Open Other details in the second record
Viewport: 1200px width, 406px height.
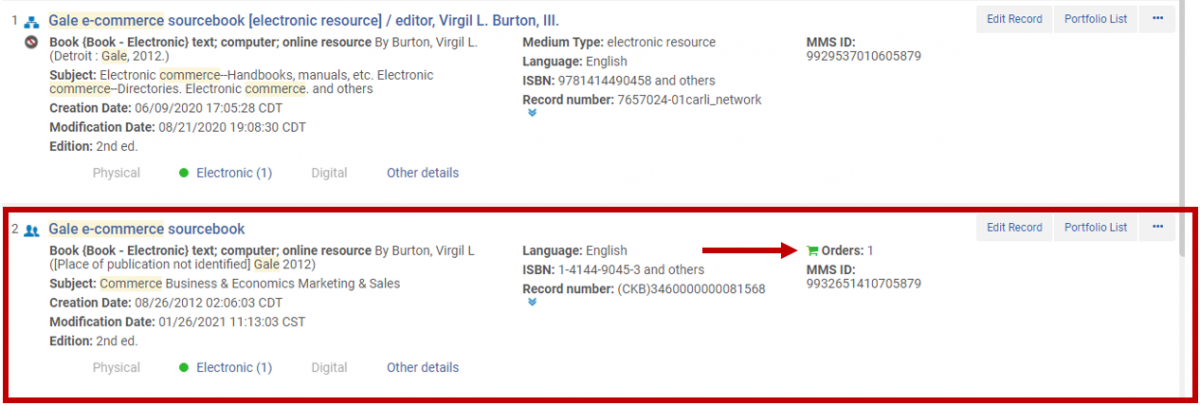[423, 368]
